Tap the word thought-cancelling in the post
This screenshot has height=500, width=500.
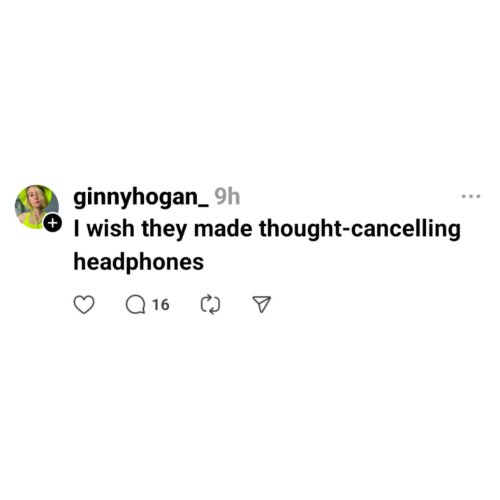coord(360,229)
